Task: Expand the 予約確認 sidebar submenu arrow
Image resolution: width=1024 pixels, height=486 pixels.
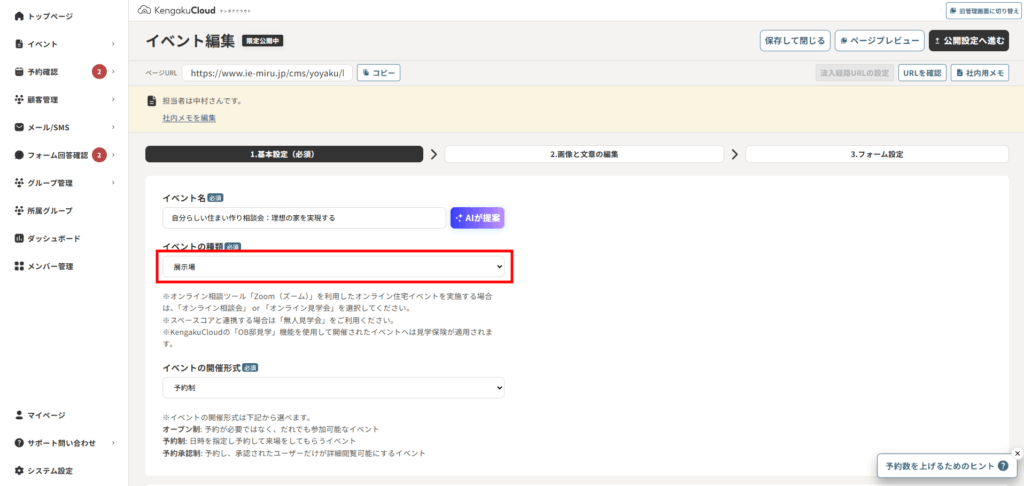Action: (114, 72)
